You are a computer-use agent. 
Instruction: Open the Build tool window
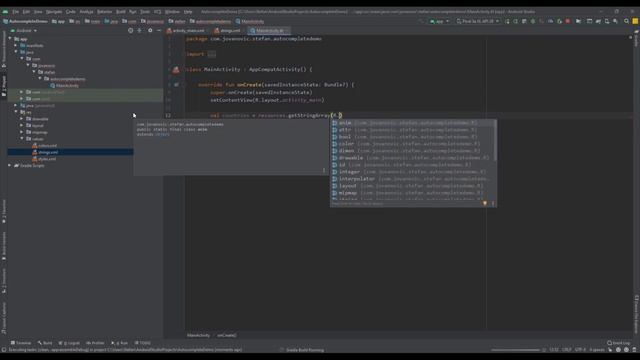pos(45,343)
